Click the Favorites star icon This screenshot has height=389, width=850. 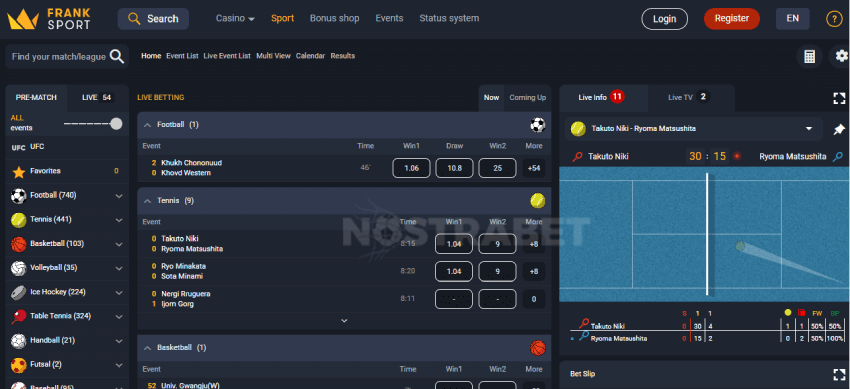[x=19, y=172]
